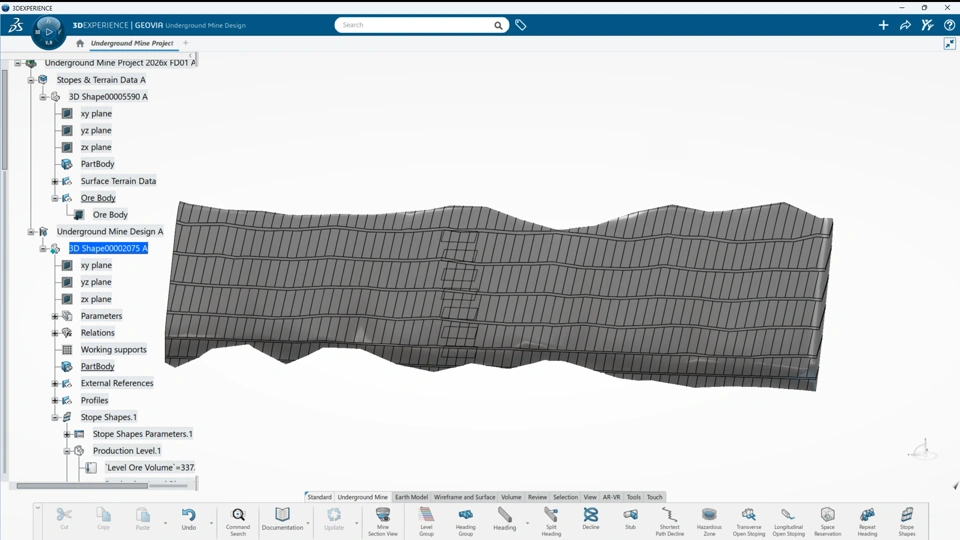Click the tag icon beside search
The width and height of the screenshot is (960, 540).
520,25
